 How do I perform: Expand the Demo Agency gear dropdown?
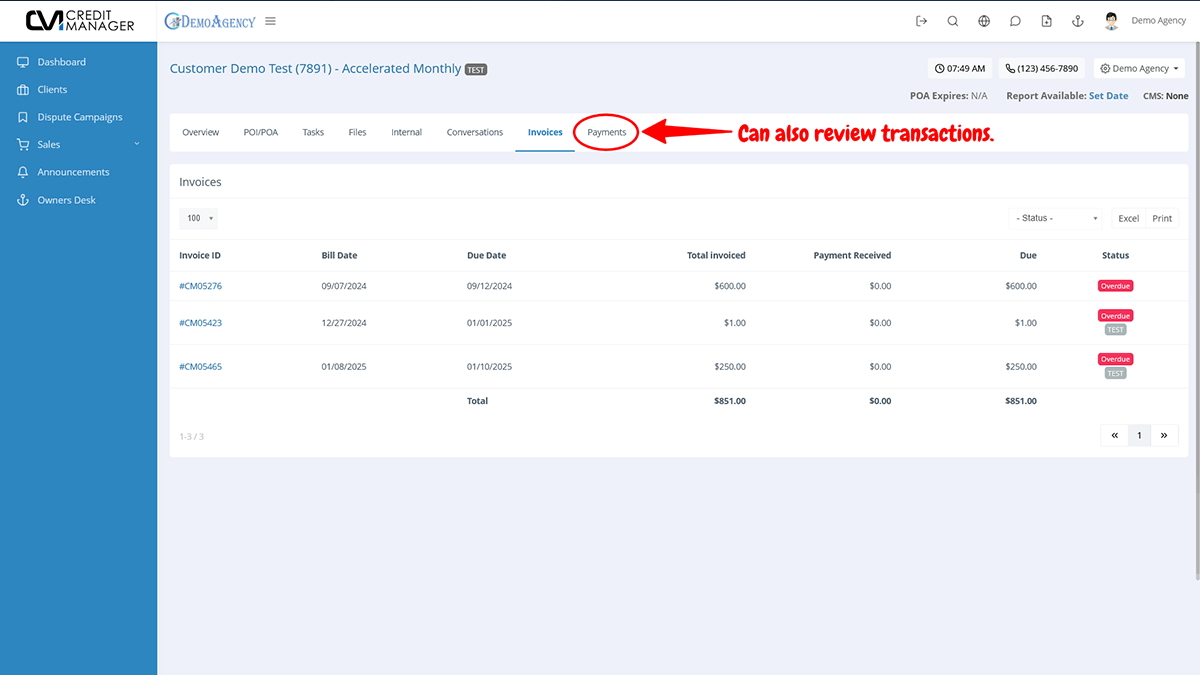tap(1139, 69)
